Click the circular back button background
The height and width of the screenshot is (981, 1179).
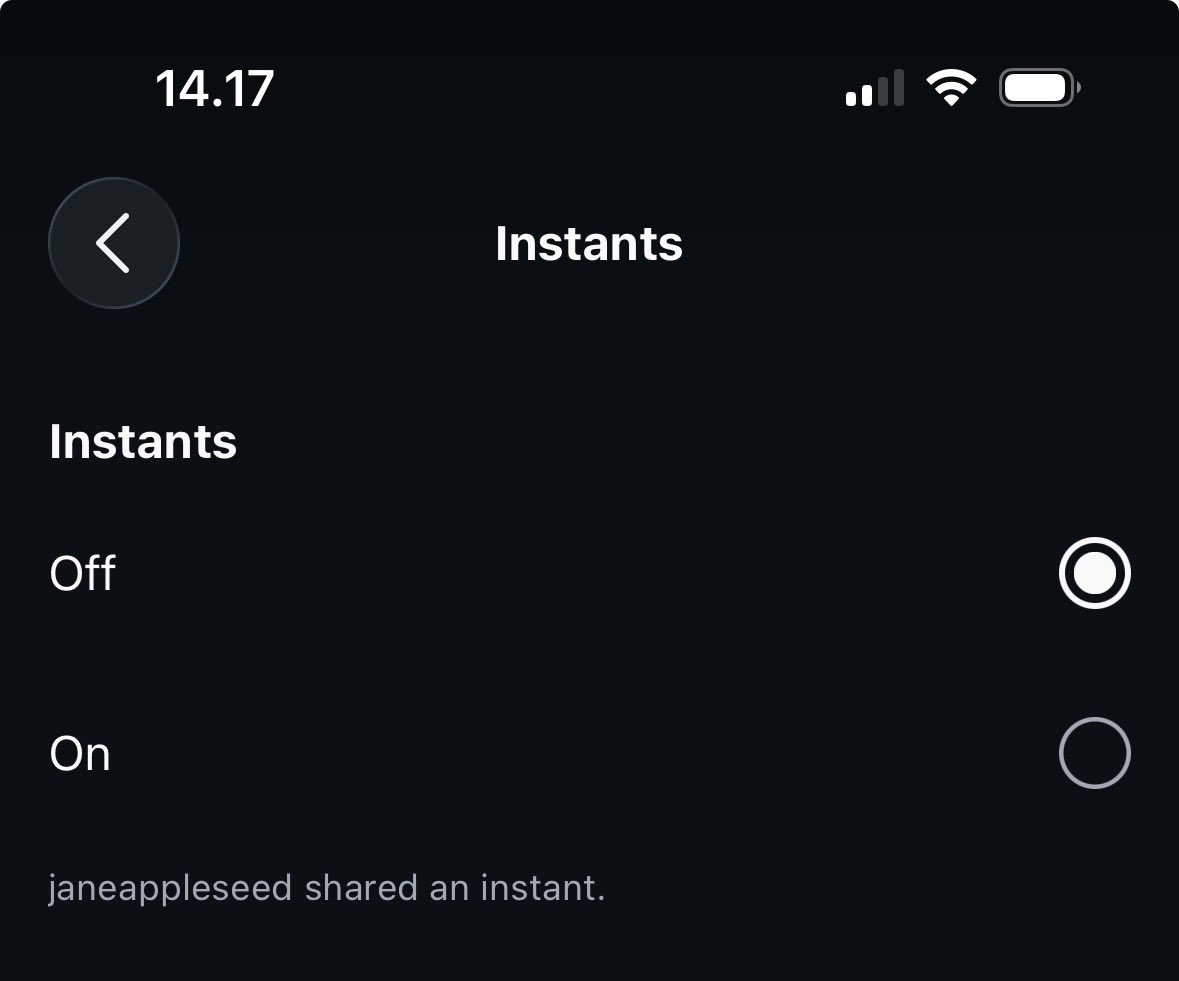pos(114,243)
